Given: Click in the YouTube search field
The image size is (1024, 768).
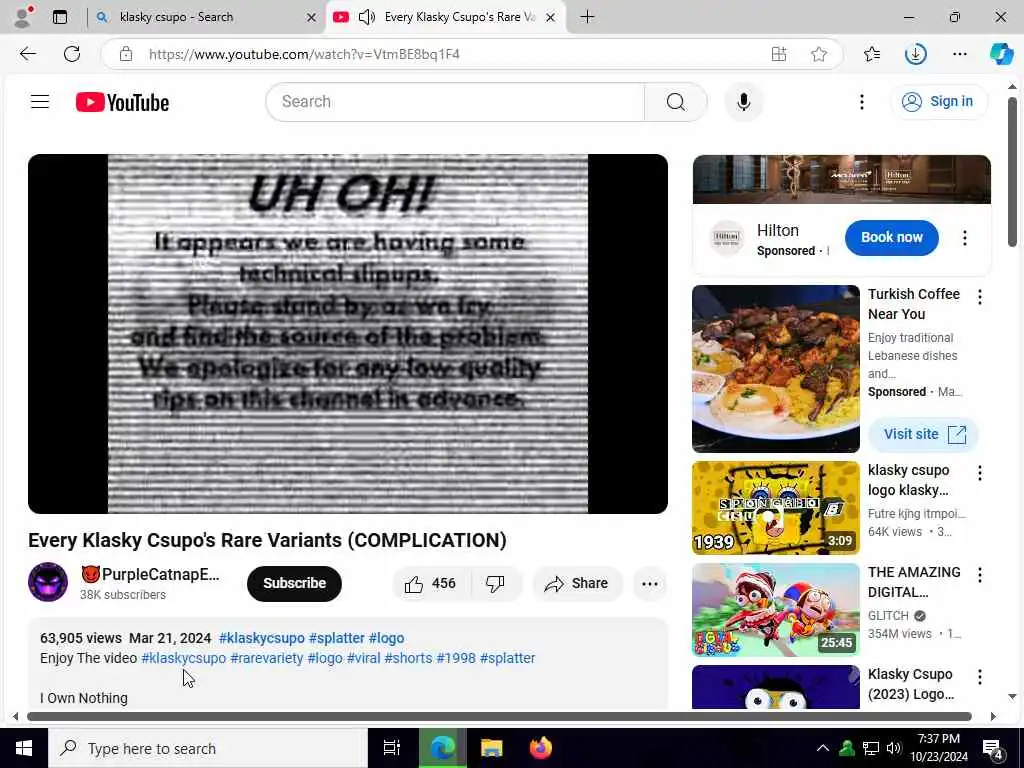Looking at the screenshot, I should (x=455, y=102).
